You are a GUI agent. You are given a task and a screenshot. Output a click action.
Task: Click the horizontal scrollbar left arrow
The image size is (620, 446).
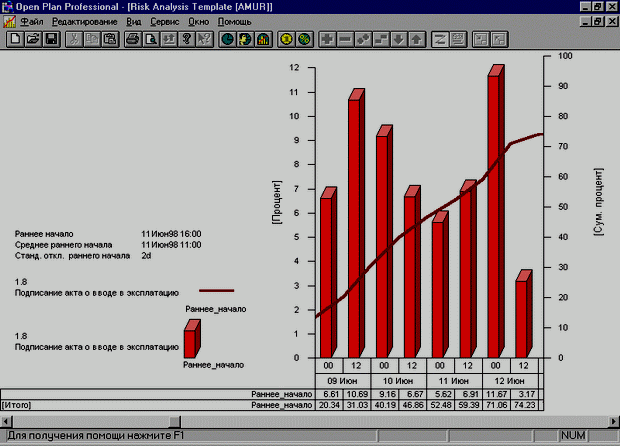point(6,421)
